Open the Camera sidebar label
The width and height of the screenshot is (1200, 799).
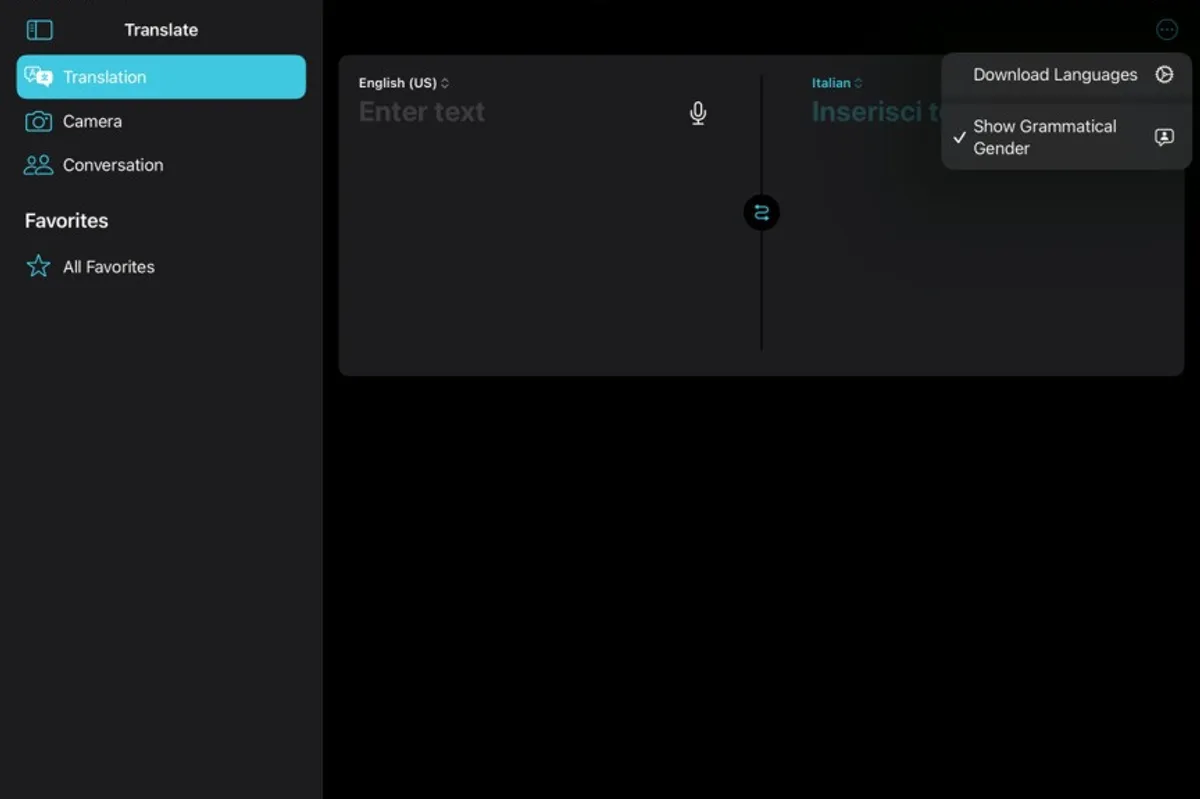coord(92,121)
